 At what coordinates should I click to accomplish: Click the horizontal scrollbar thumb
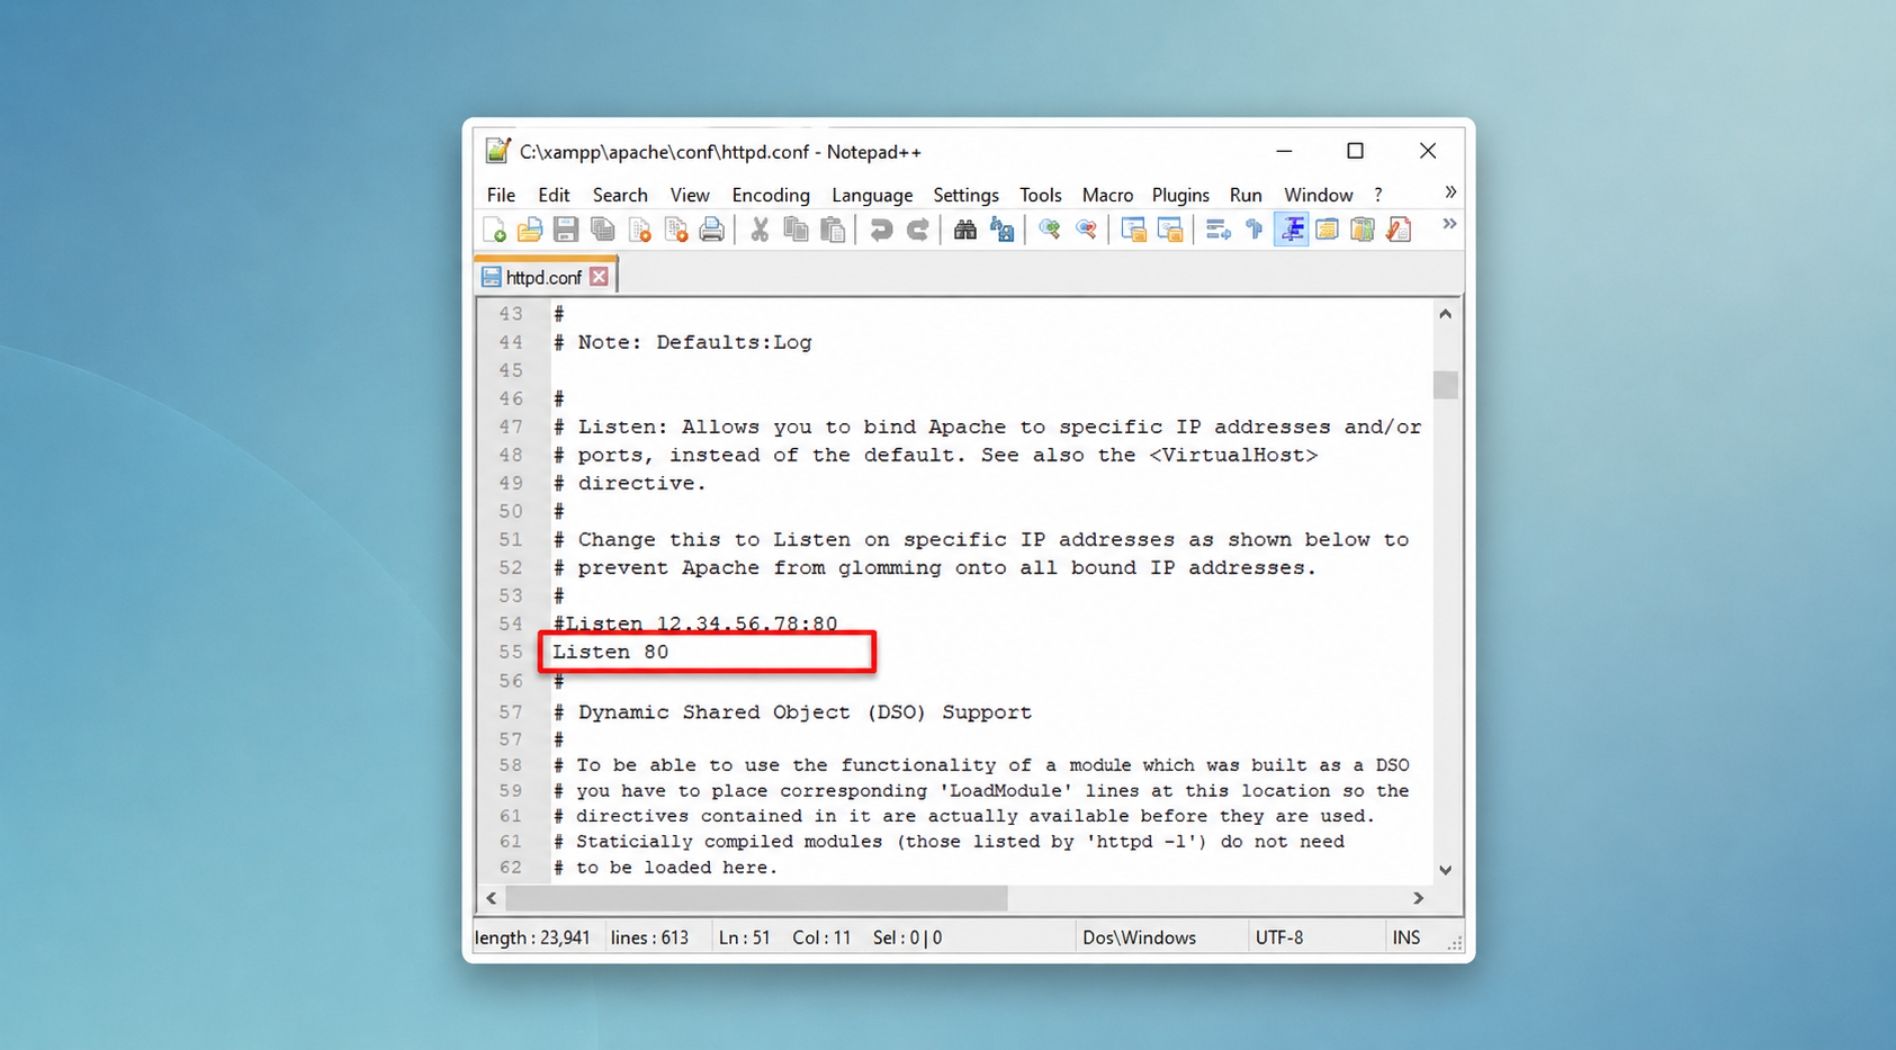[x=756, y=898]
